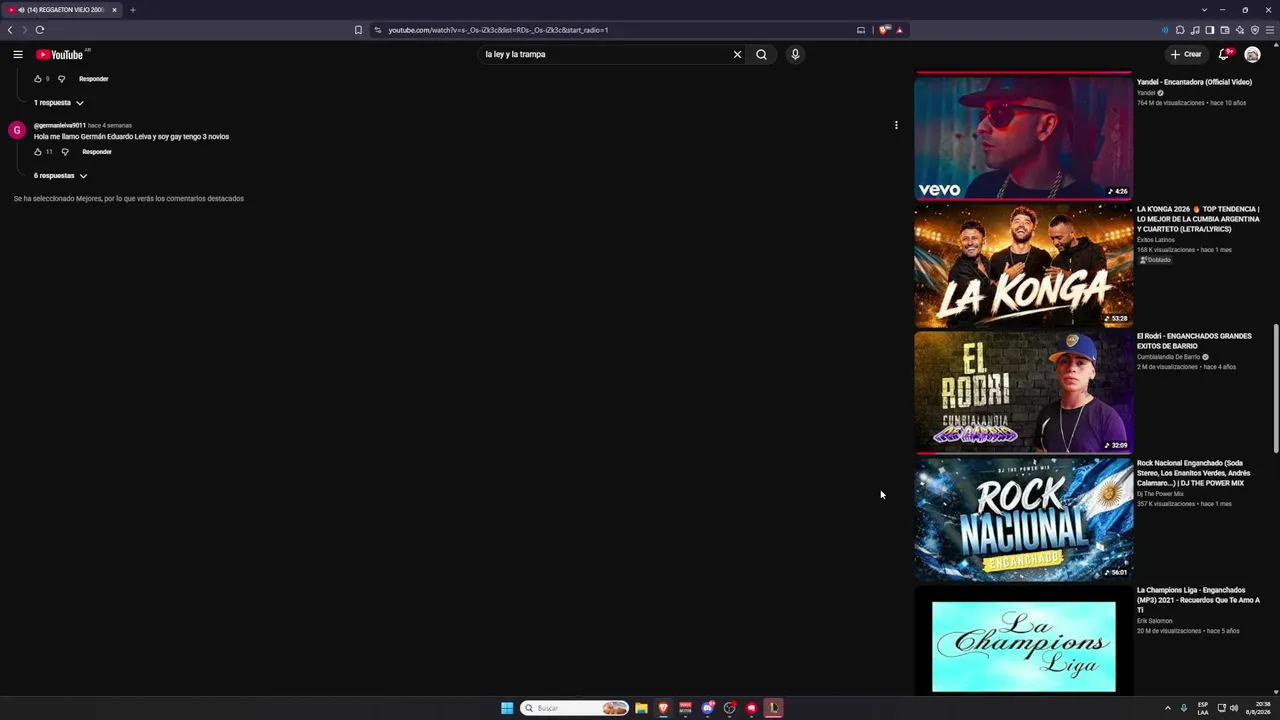
Task: Reload the current page
Action: tap(40, 30)
